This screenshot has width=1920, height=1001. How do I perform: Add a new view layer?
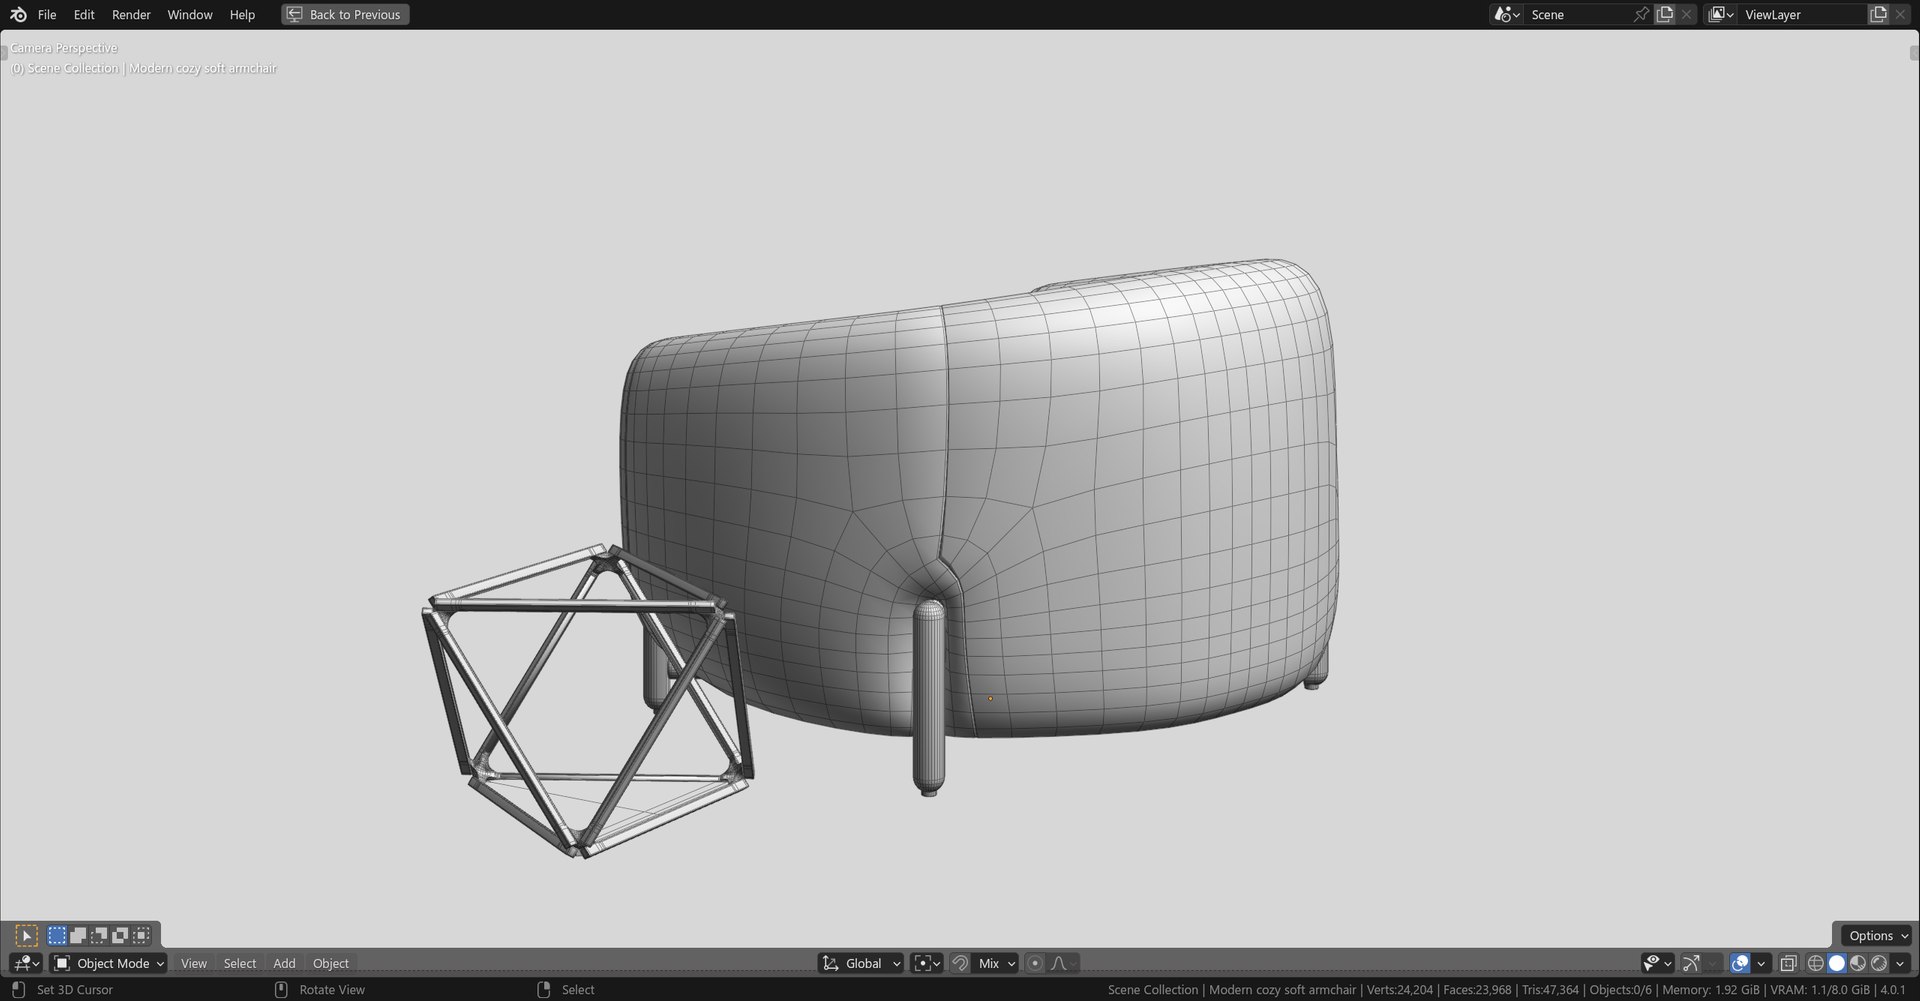(1878, 14)
